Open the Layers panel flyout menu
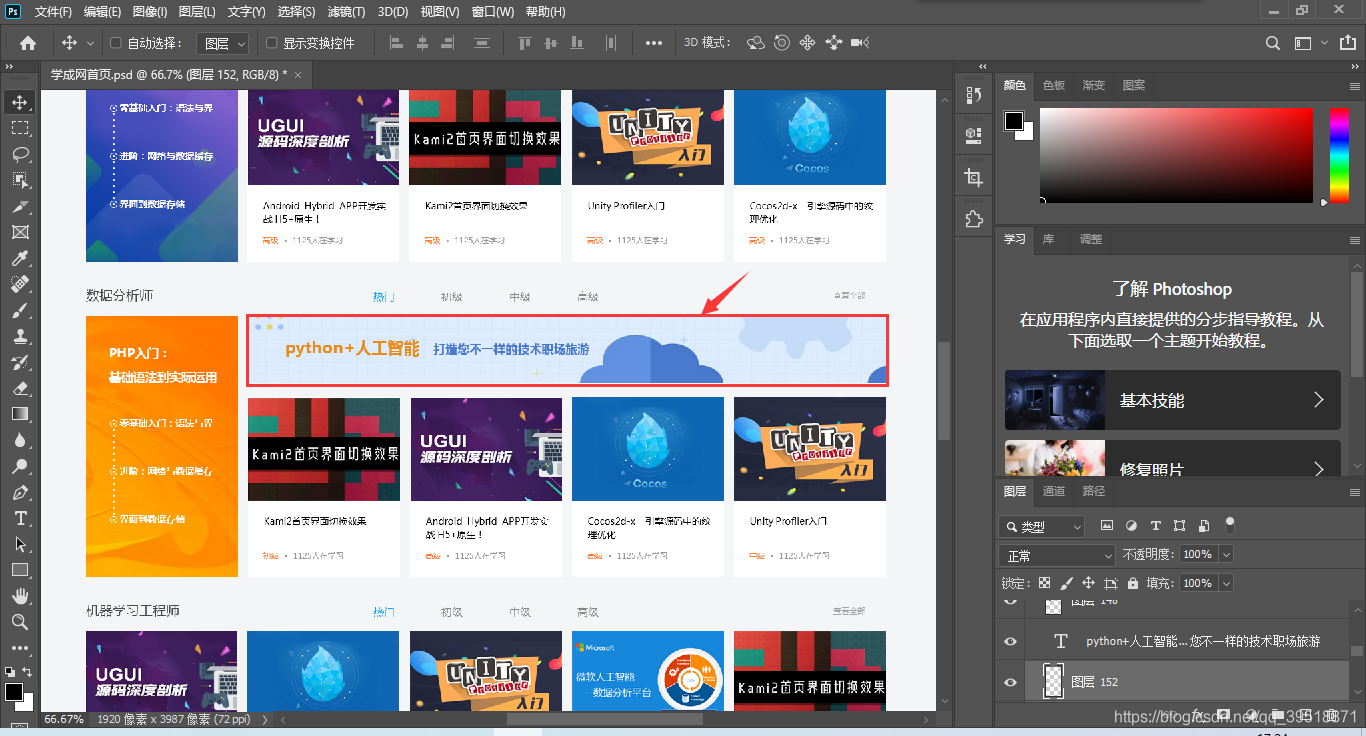 pyautogui.click(x=1355, y=491)
